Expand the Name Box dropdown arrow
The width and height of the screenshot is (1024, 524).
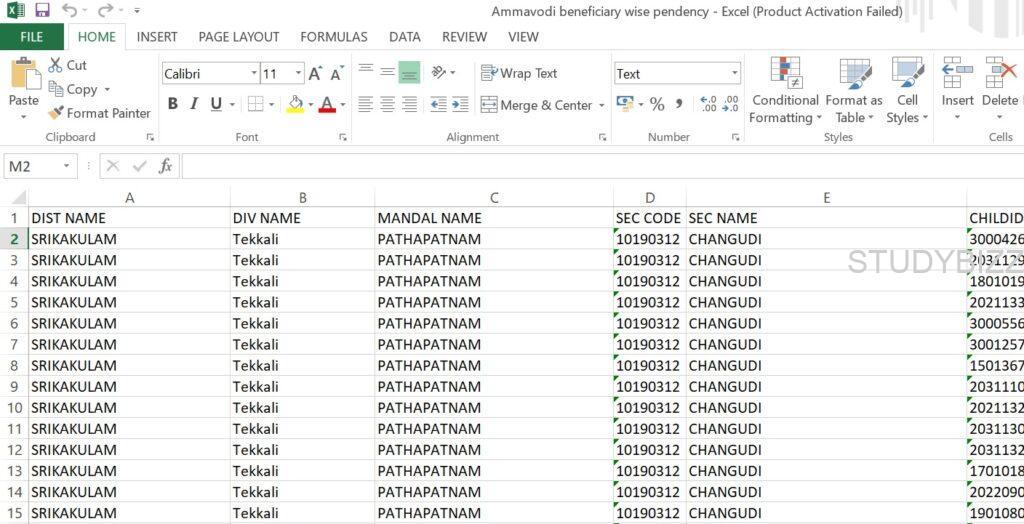click(67, 166)
